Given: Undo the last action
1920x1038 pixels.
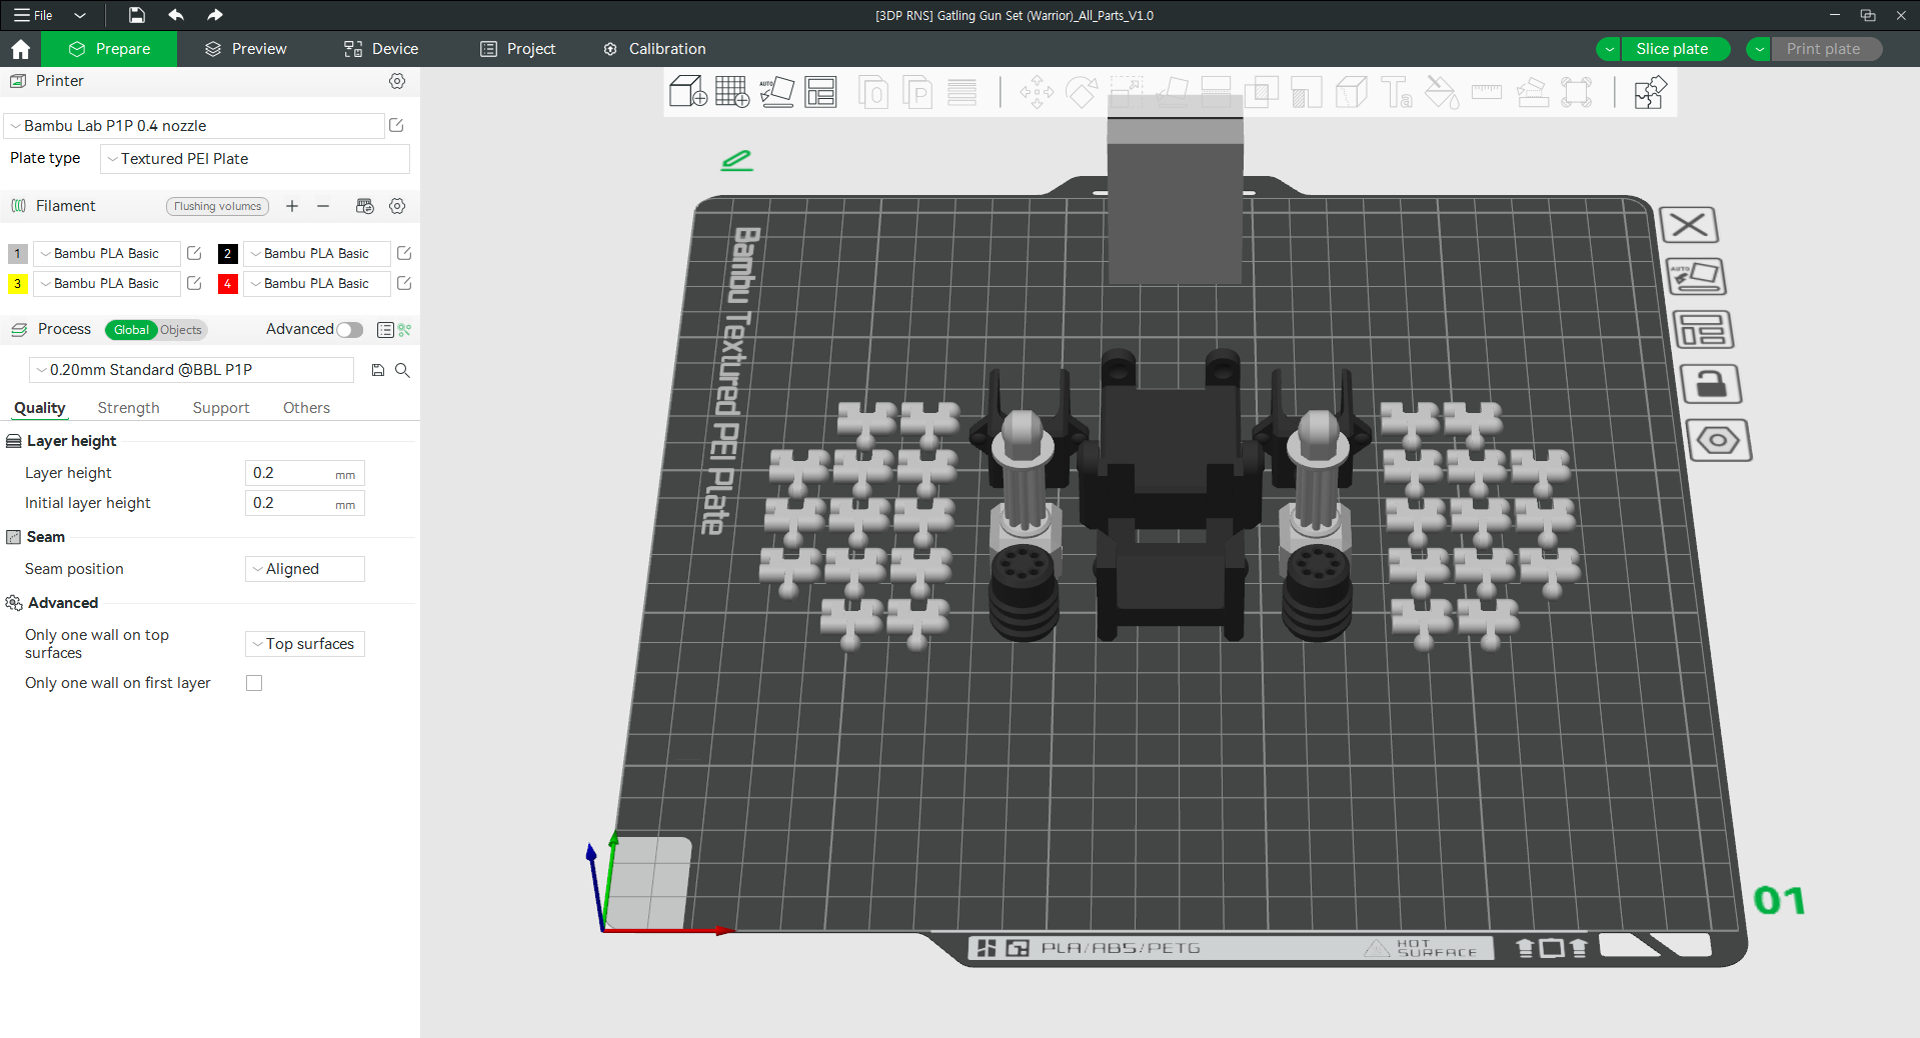Looking at the screenshot, I should point(176,15).
